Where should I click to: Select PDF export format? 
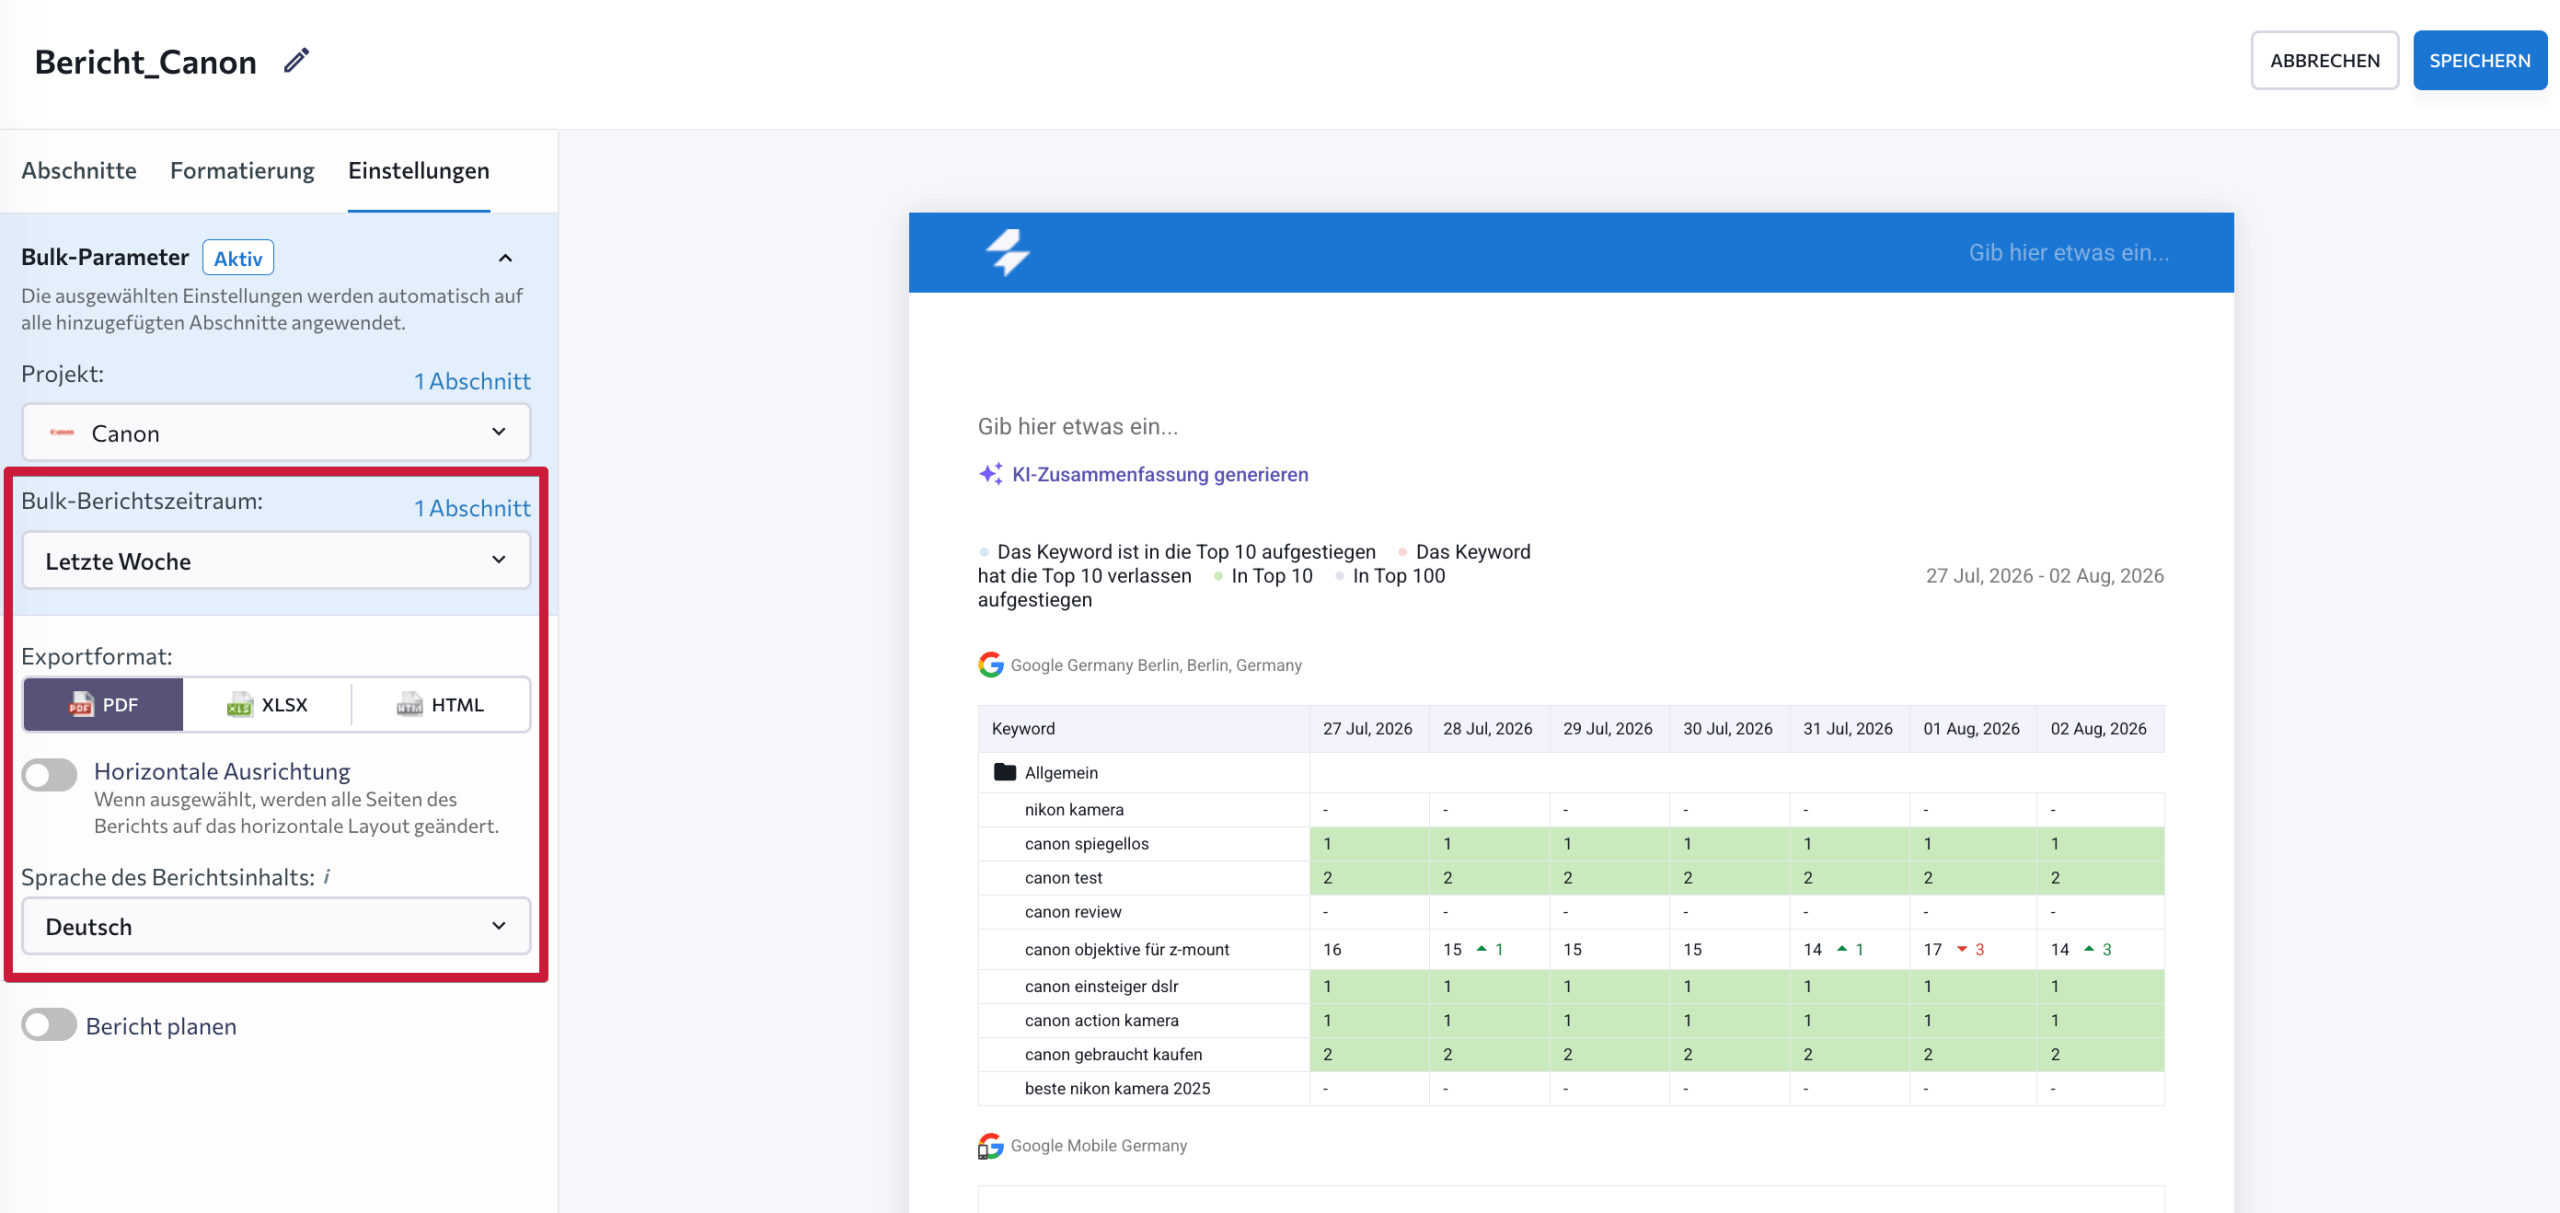103,705
